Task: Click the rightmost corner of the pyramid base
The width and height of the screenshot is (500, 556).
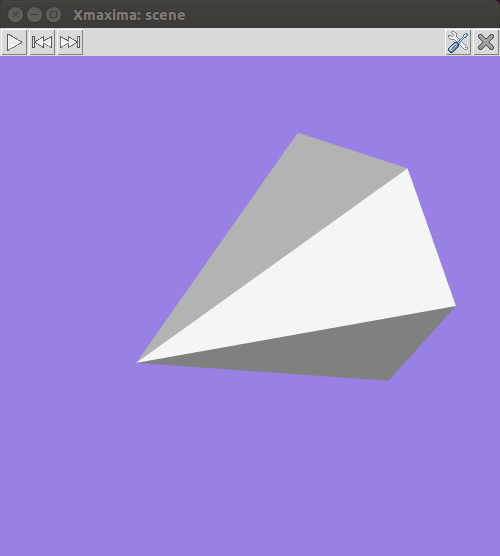Action: point(455,306)
